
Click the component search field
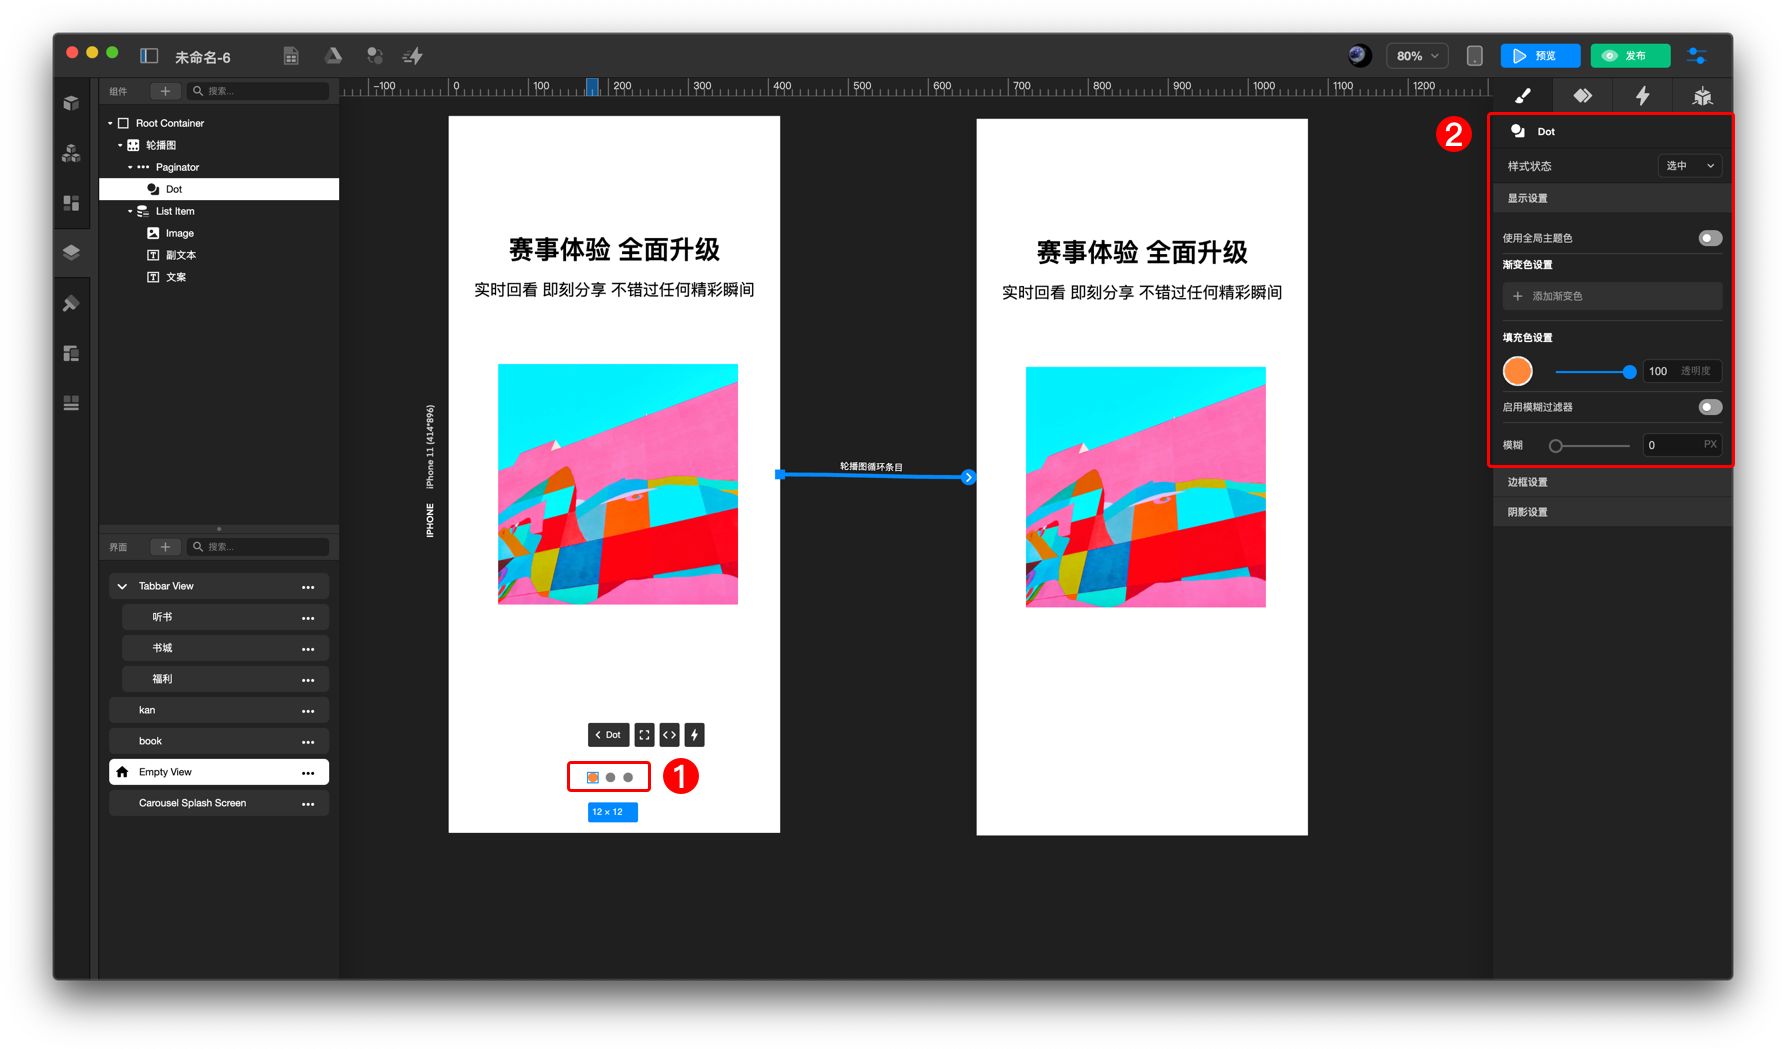pyautogui.click(x=258, y=91)
